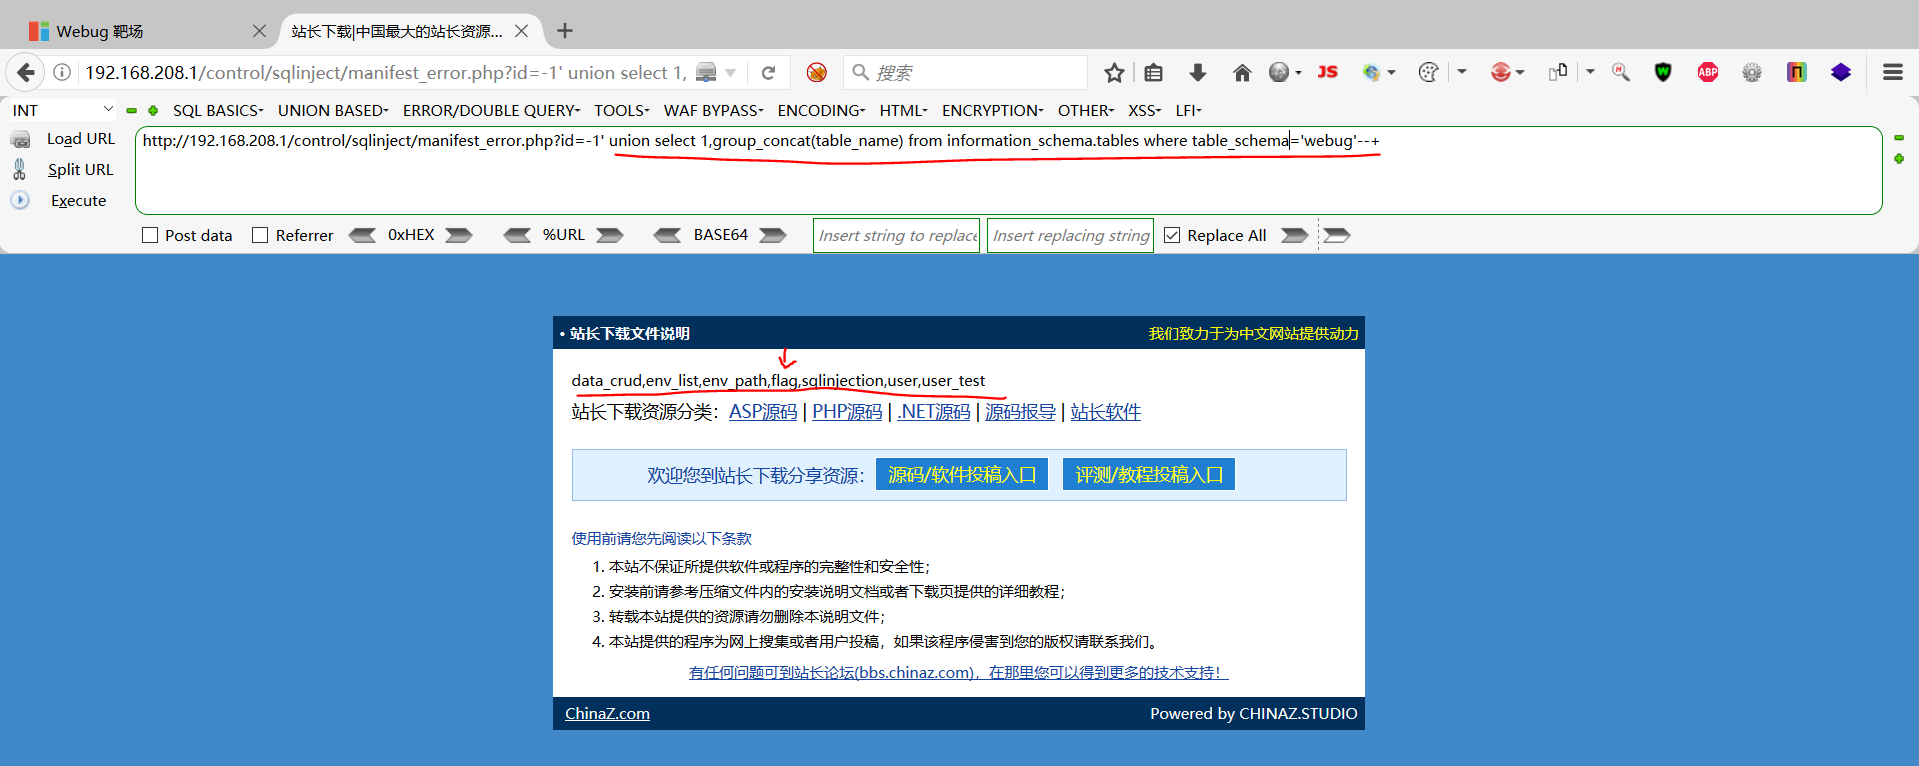Open the HackBar magnifier icon
The image size is (1919, 766).
pos(1621,72)
